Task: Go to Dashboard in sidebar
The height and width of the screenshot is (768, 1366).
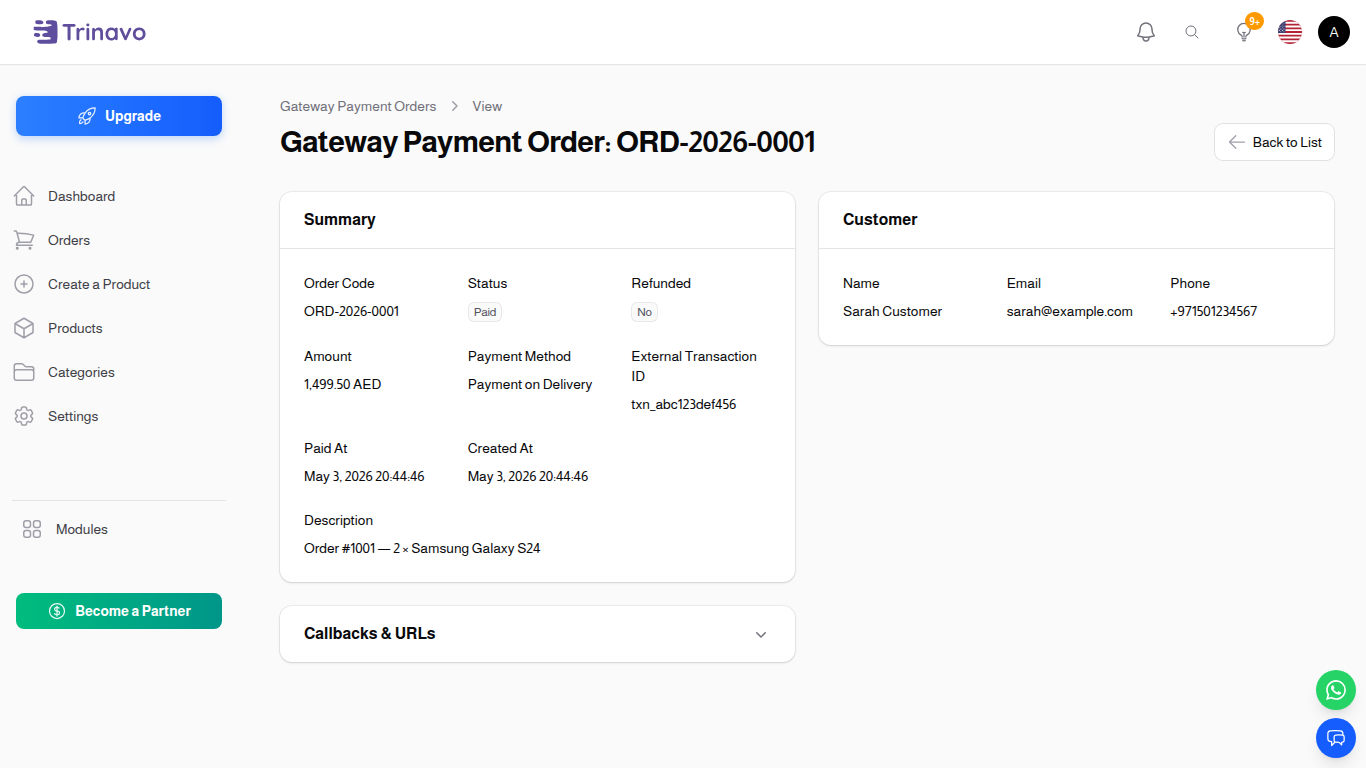Action: click(81, 196)
